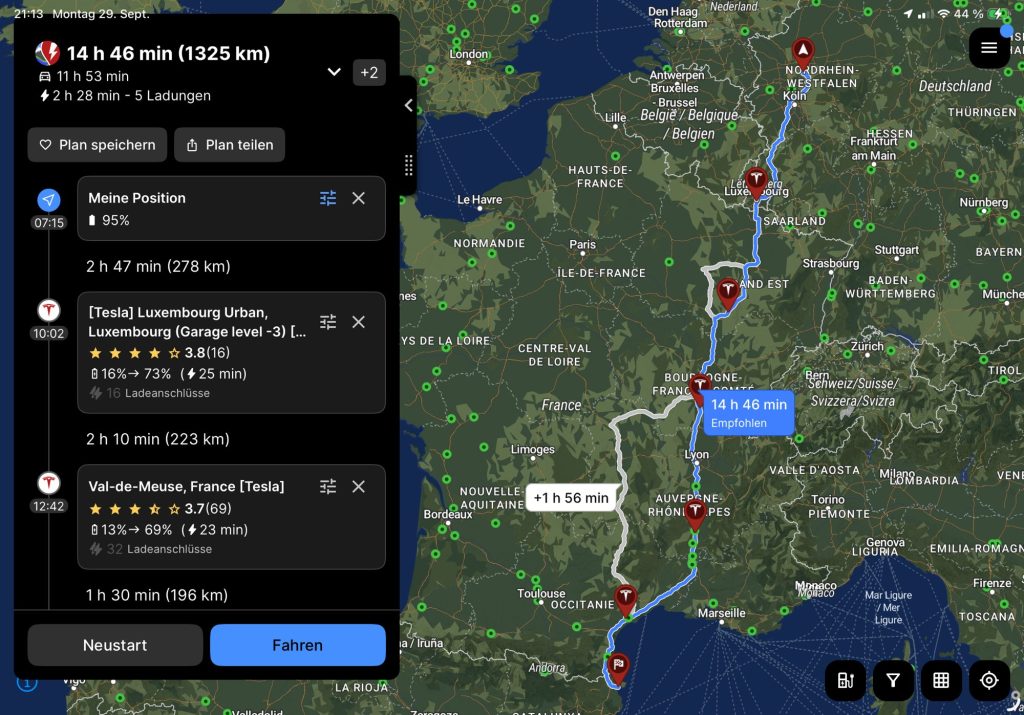
Task: Select the +1 h 56 min alternative route
Action: (570, 497)
